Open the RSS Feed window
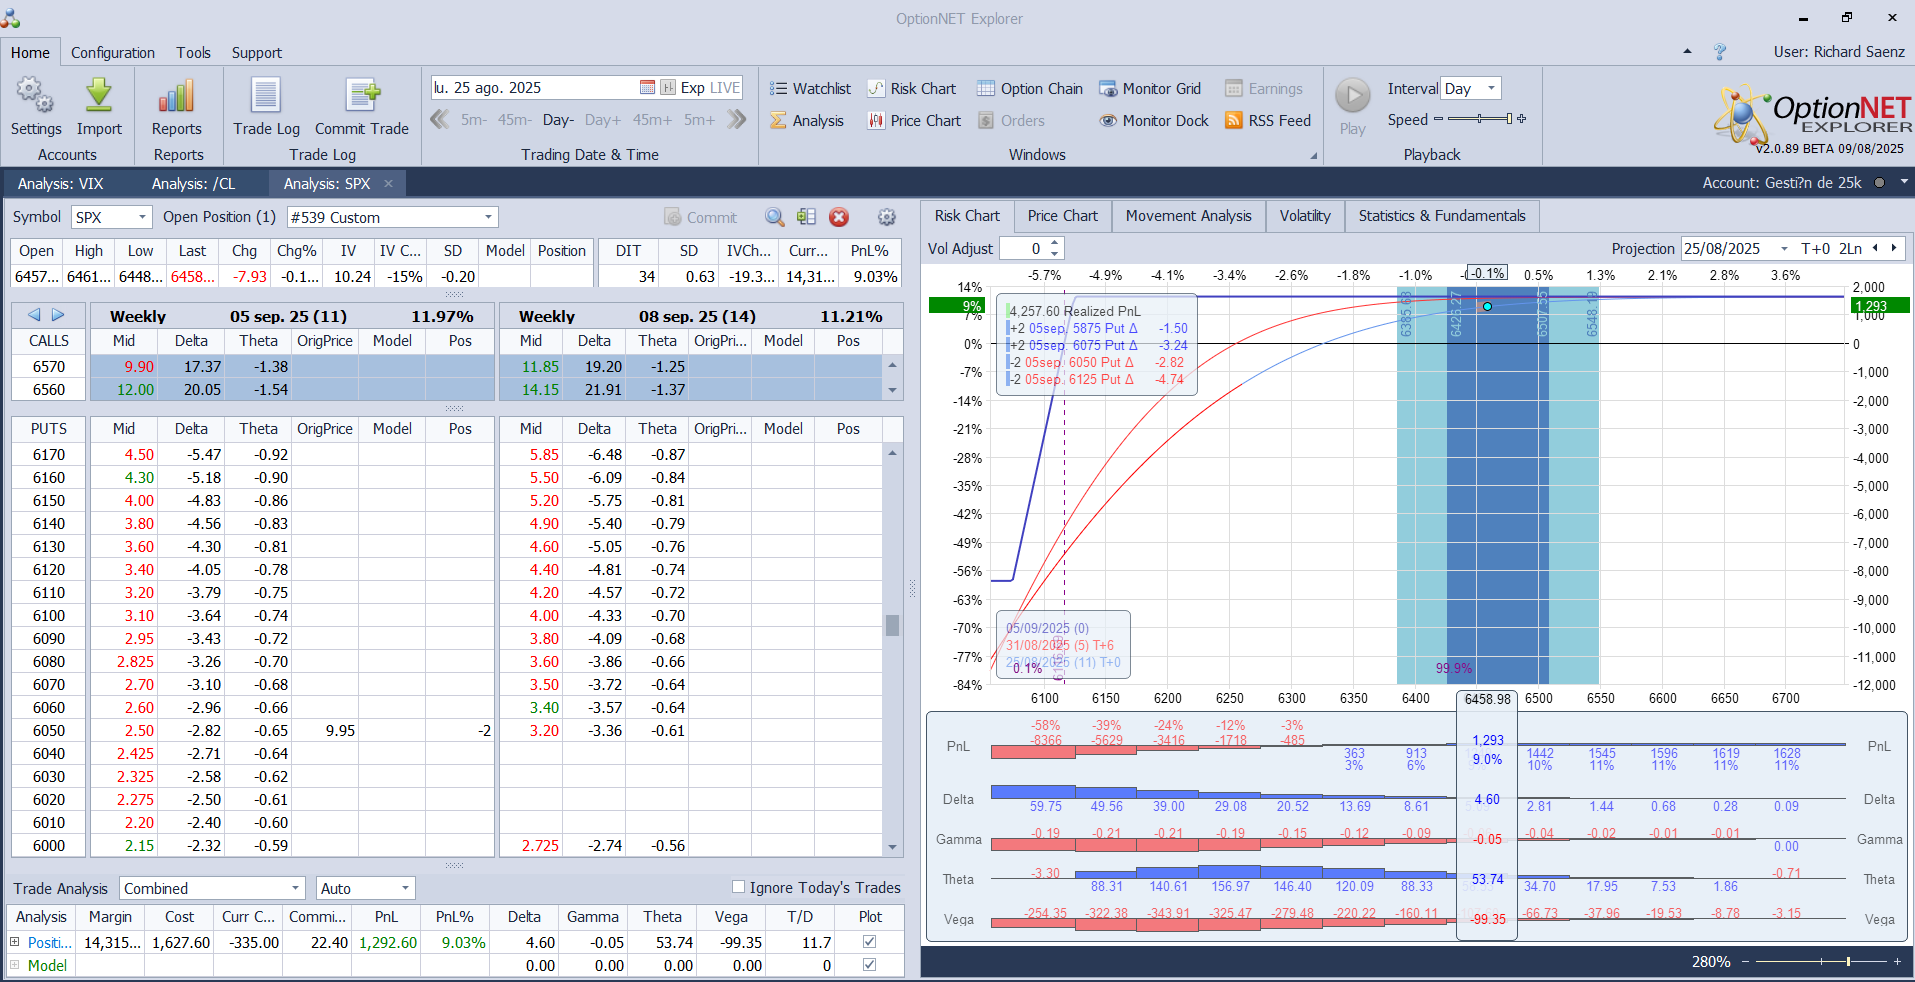 click(1268, 121)
